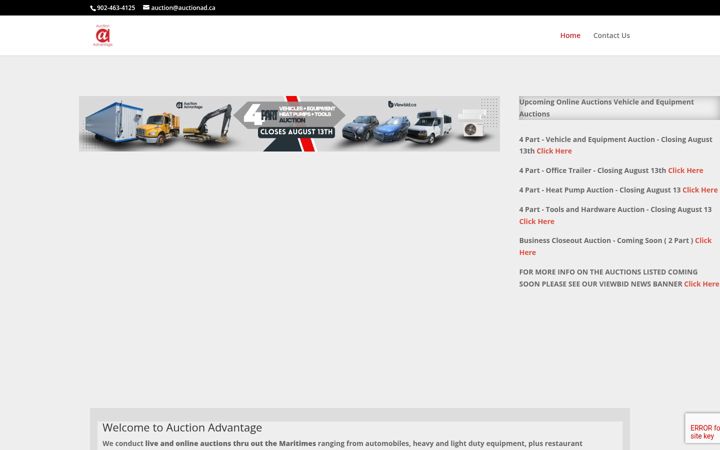Click the reCAPTCHA error badge
This screenshot has height=450, width=720.
coord(703,428)
